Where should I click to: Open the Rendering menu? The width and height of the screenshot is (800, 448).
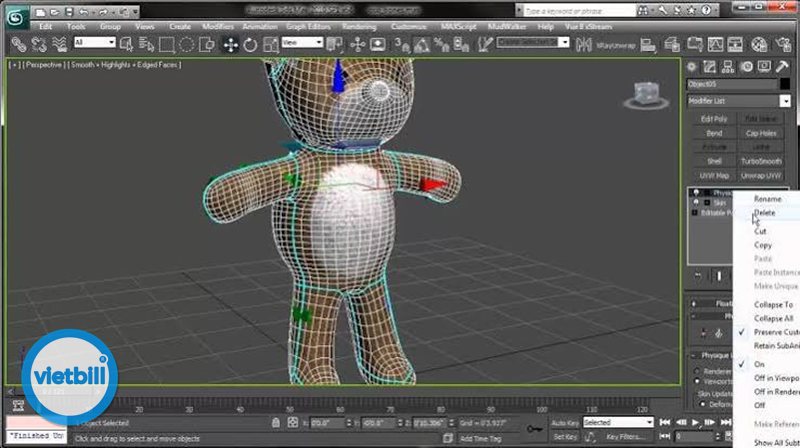(x=359, y=27)
